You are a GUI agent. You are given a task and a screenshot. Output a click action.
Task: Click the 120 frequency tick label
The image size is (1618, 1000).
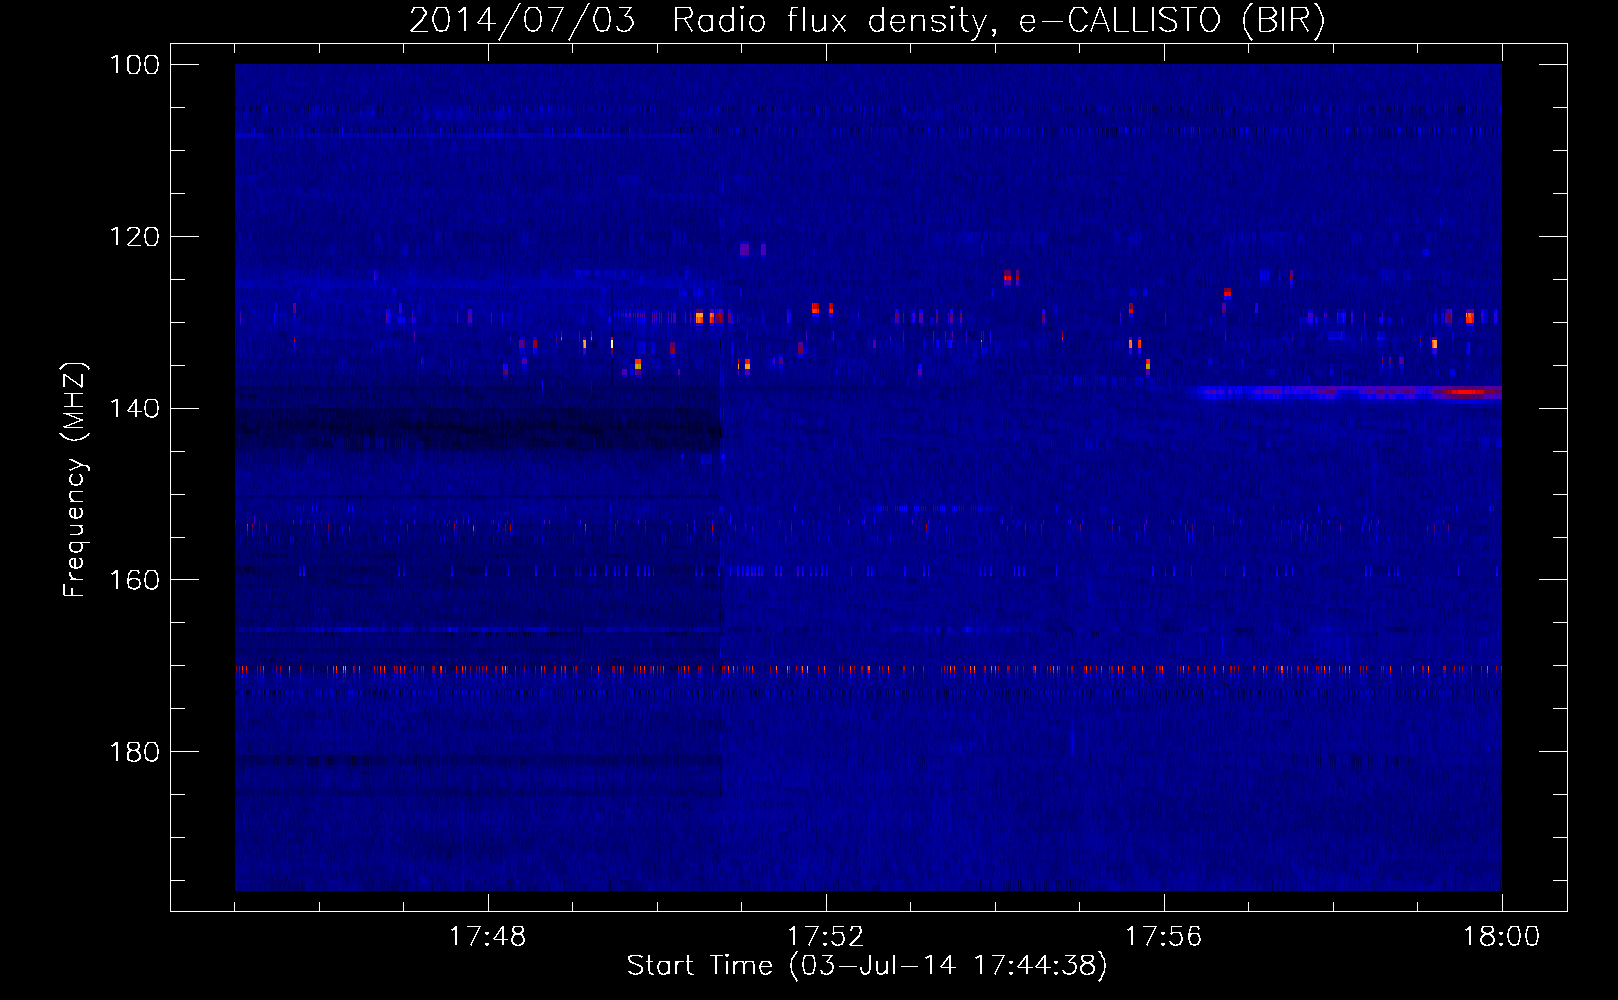pos(135,237)
